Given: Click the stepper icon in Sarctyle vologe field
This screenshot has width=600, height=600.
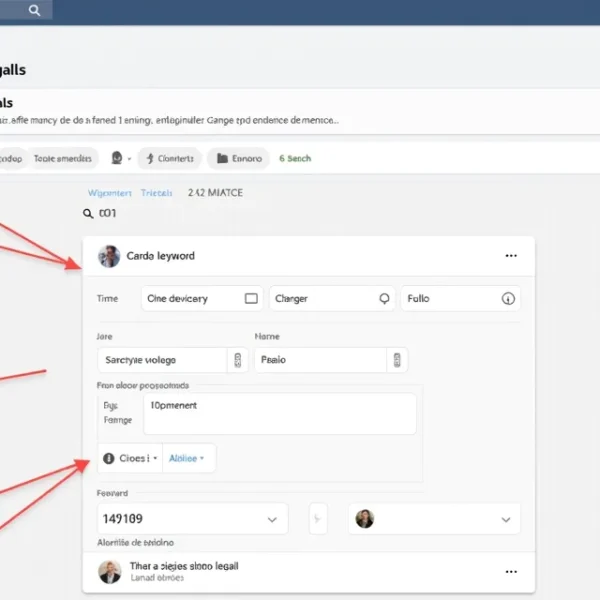Looking at the screenshot, I should (x=238, y=360).
